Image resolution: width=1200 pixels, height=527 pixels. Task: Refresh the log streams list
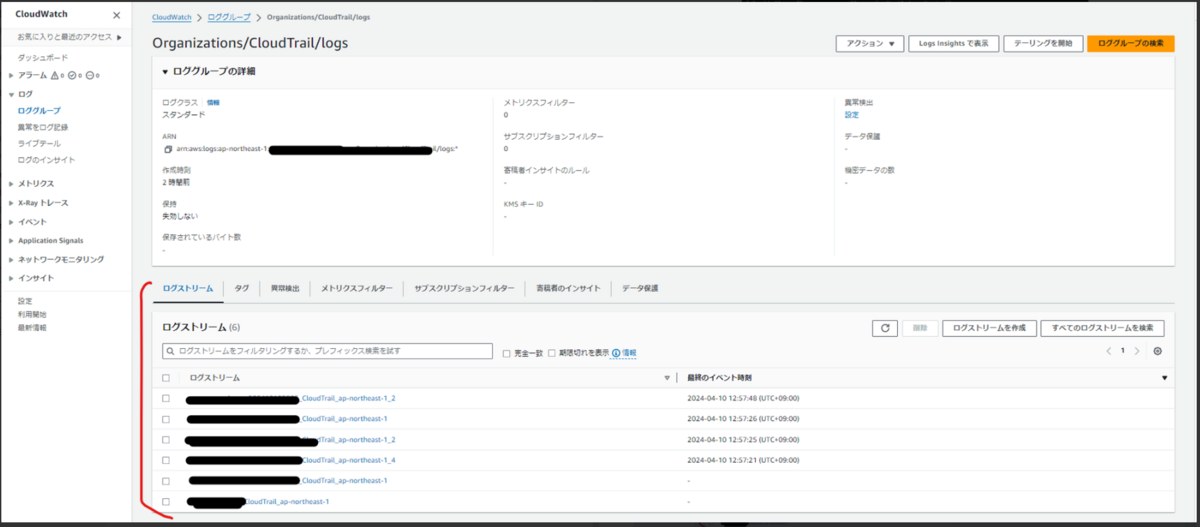pyautogui.click(x=884, y=328)
